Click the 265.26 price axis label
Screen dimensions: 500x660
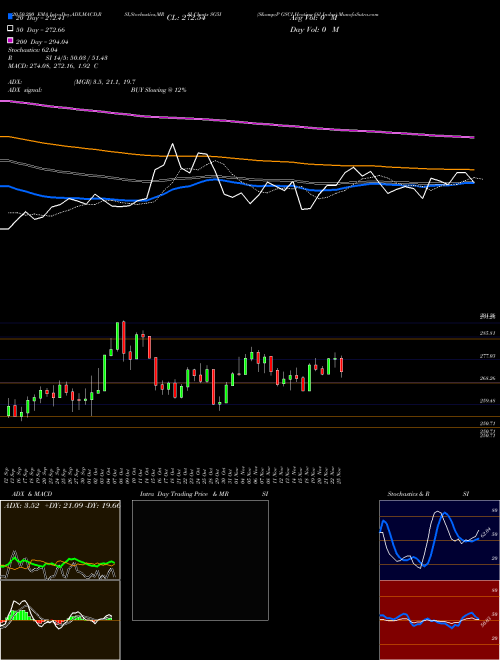tap(487, 379)
